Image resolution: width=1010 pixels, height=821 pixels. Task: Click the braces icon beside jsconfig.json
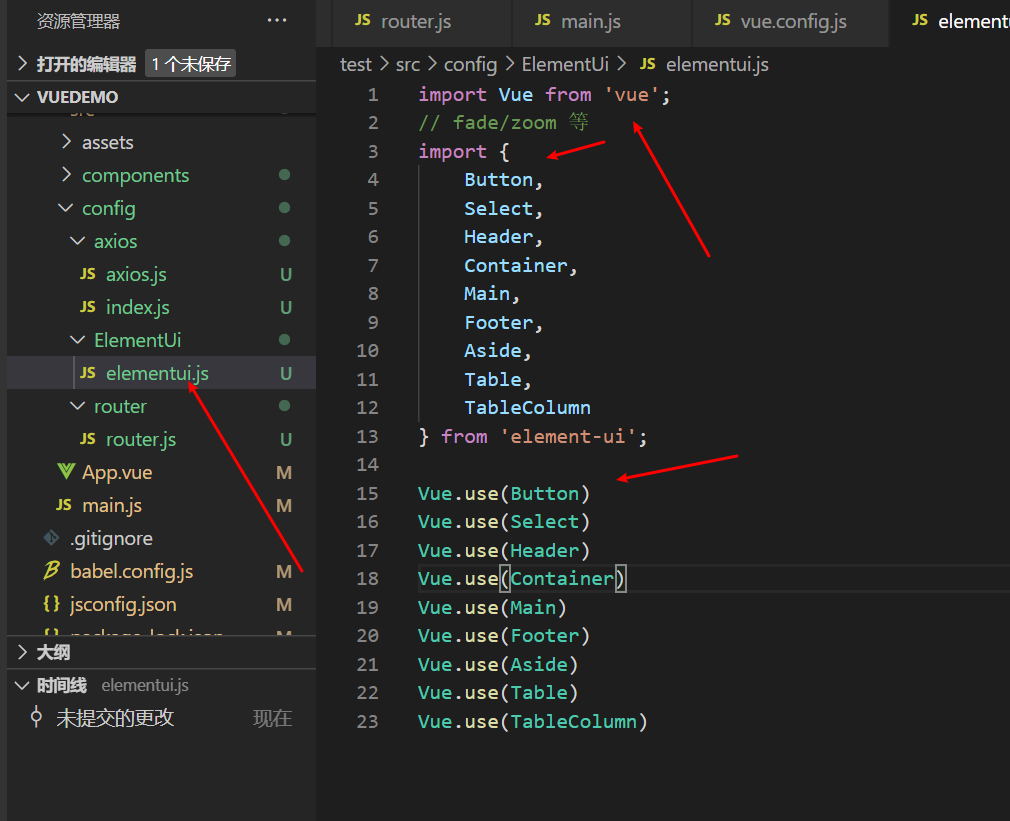coord(52,604)
